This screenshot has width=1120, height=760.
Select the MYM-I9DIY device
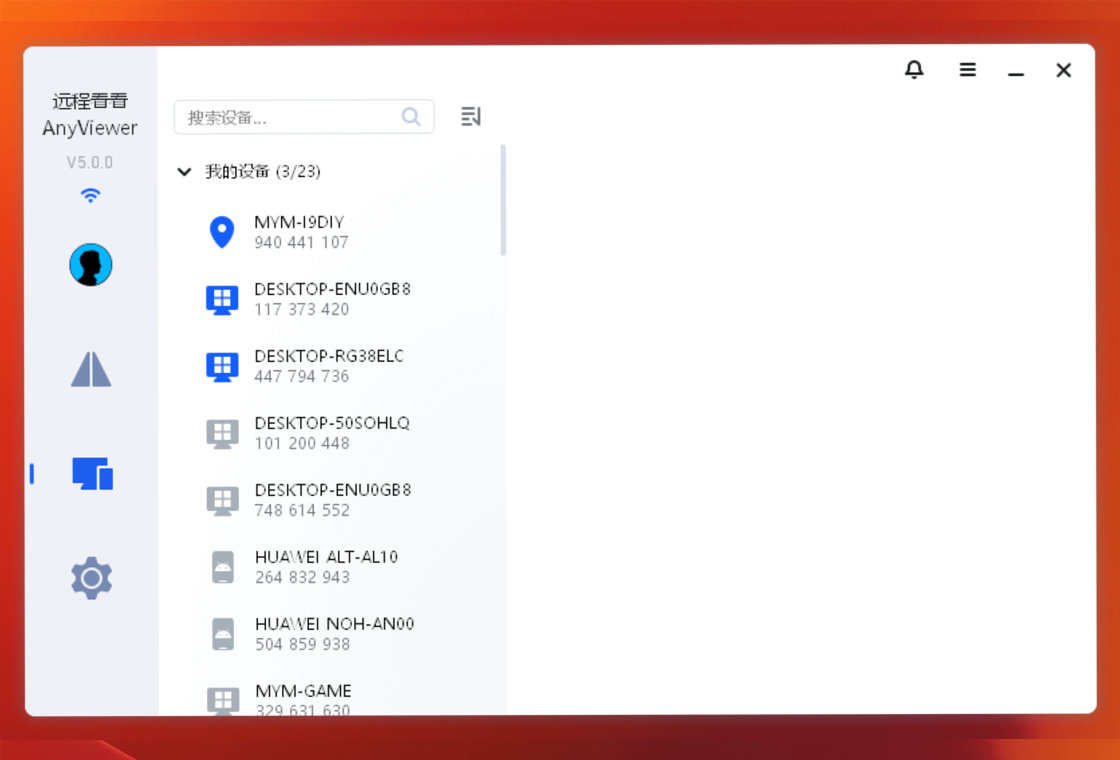click(301, 232)
